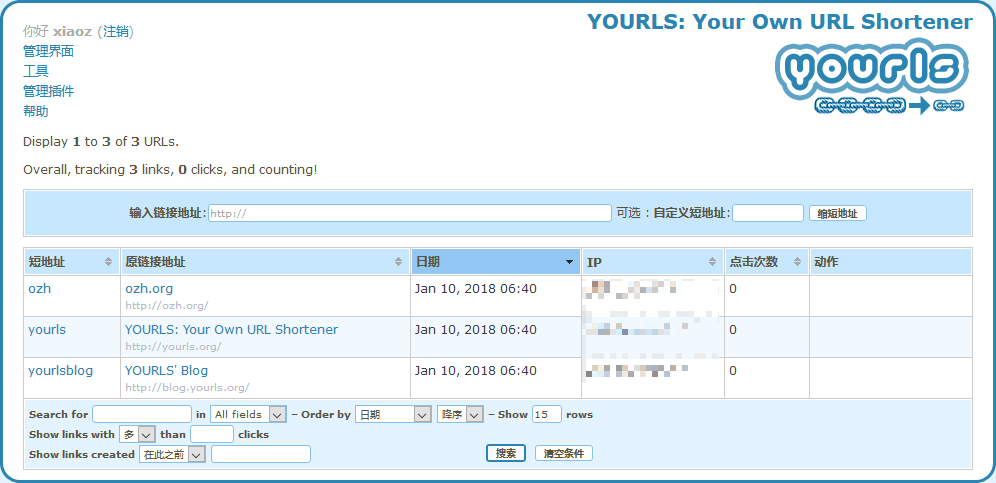
Task: Click the 动作 column header
Action: (890, 262)
